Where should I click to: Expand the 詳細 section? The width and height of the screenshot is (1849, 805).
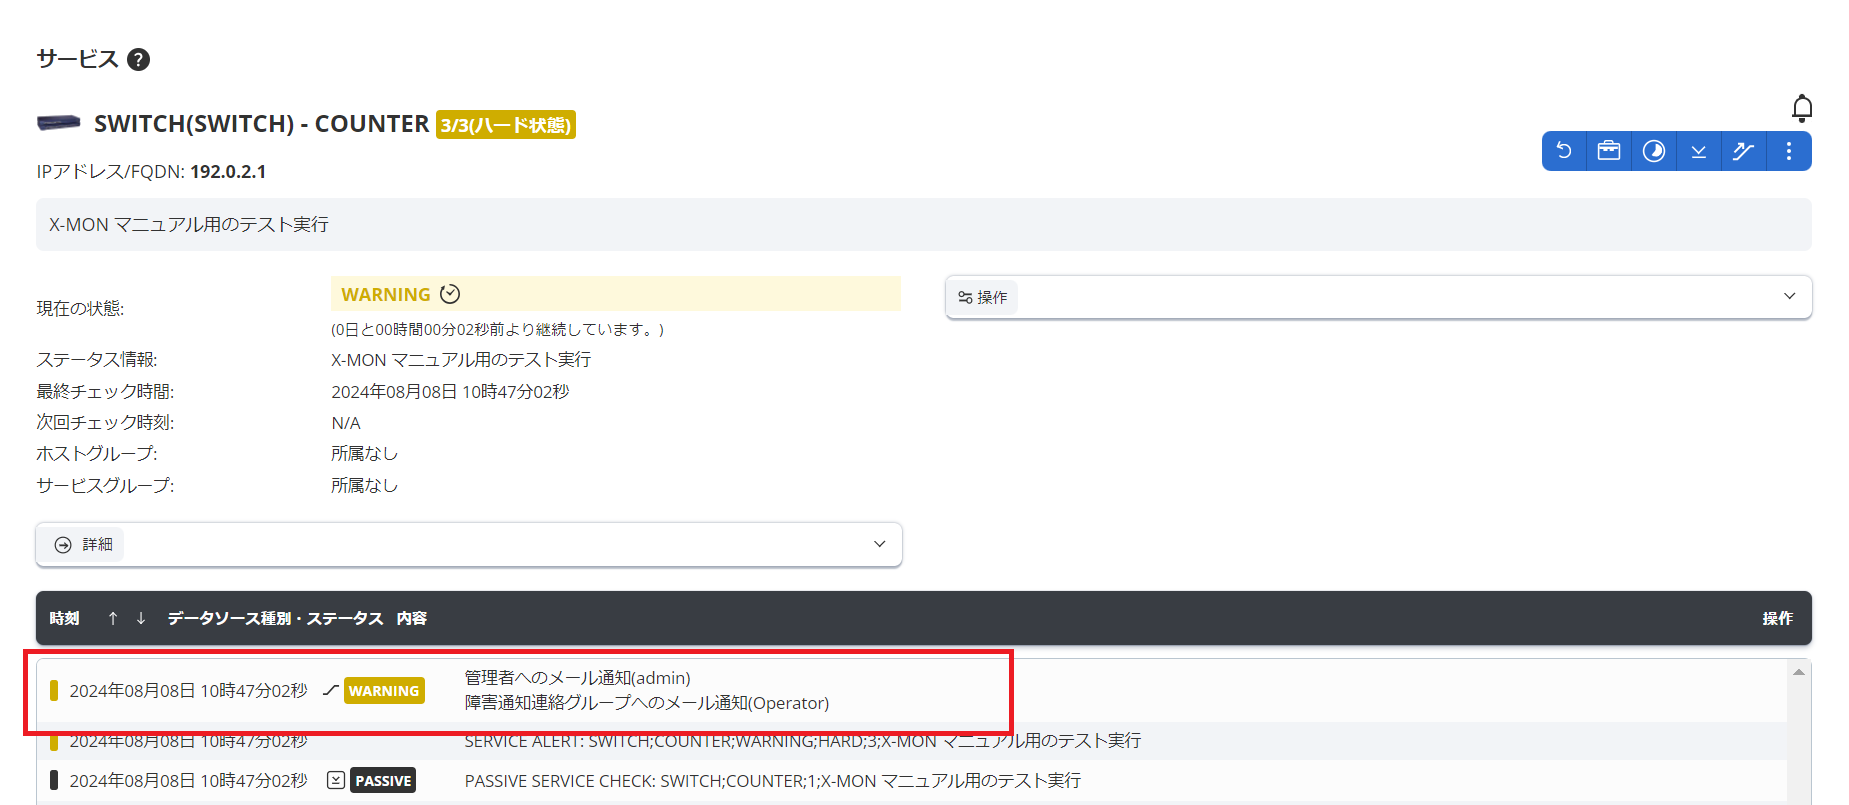469,544
